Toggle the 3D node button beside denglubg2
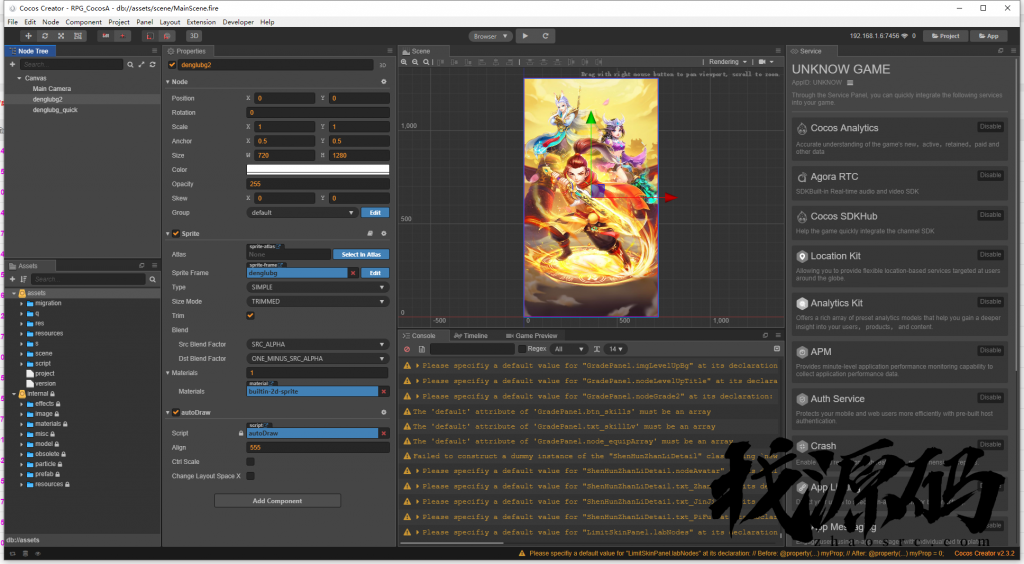Viewport: 1024px width, 564px height. click(383, 65)
